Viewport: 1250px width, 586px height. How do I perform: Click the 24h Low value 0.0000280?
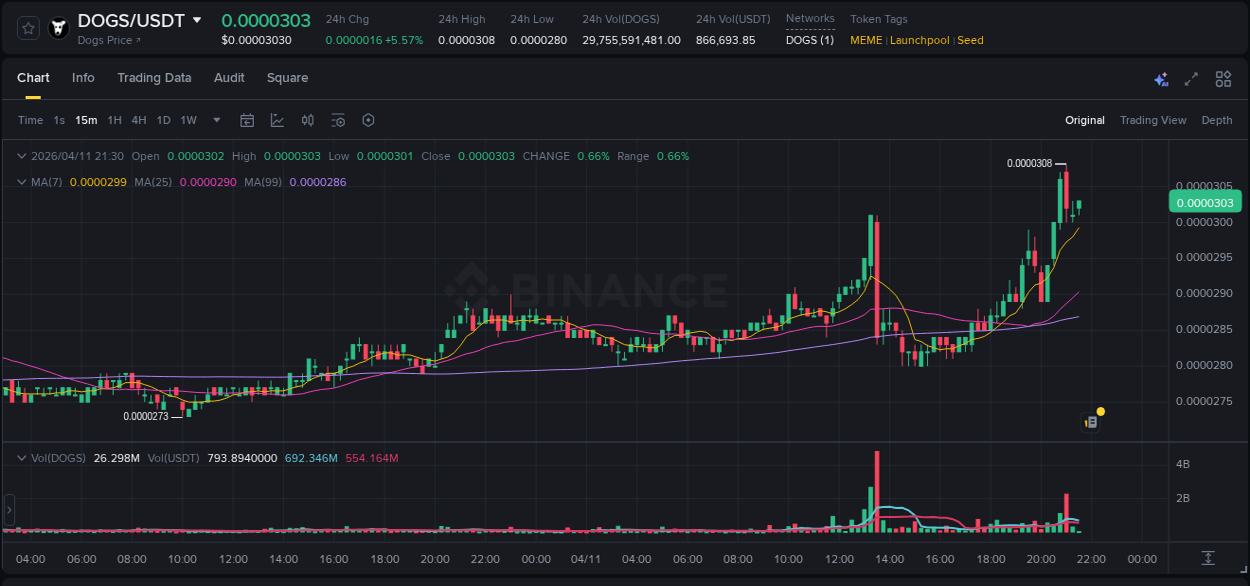(539, 40)
